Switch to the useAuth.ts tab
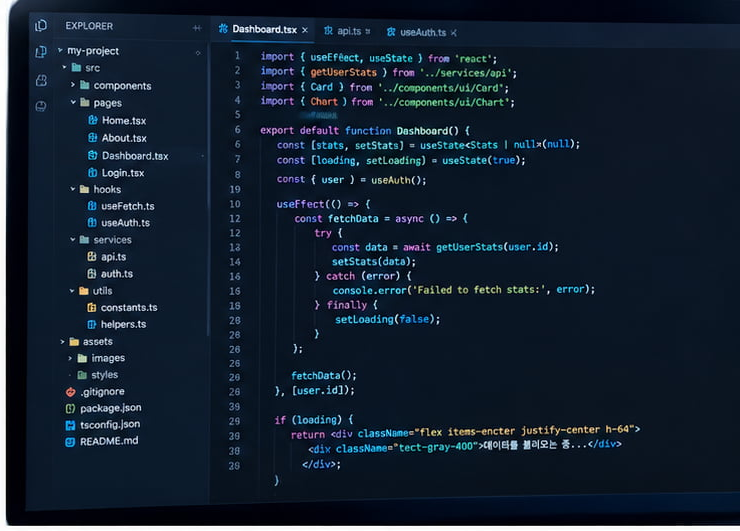The width and height of the screenshot is (740, 531). click(422, 32)
